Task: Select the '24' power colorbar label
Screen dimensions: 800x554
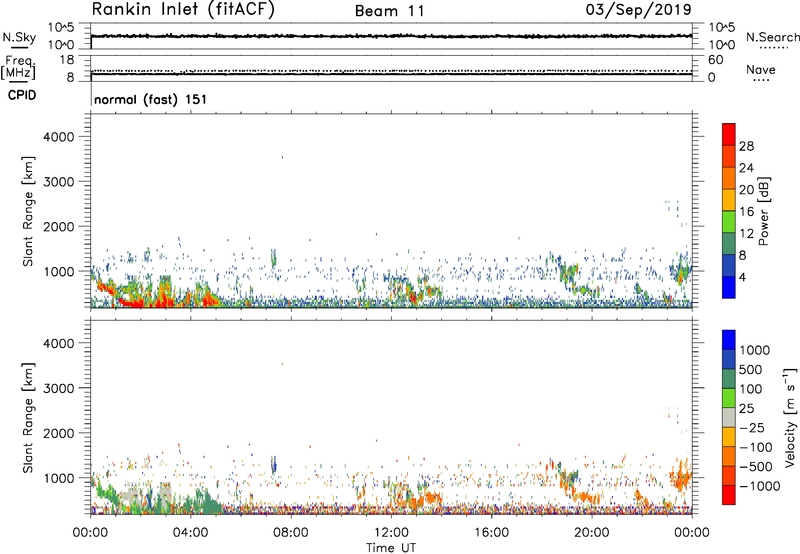Action: point(746,168)
